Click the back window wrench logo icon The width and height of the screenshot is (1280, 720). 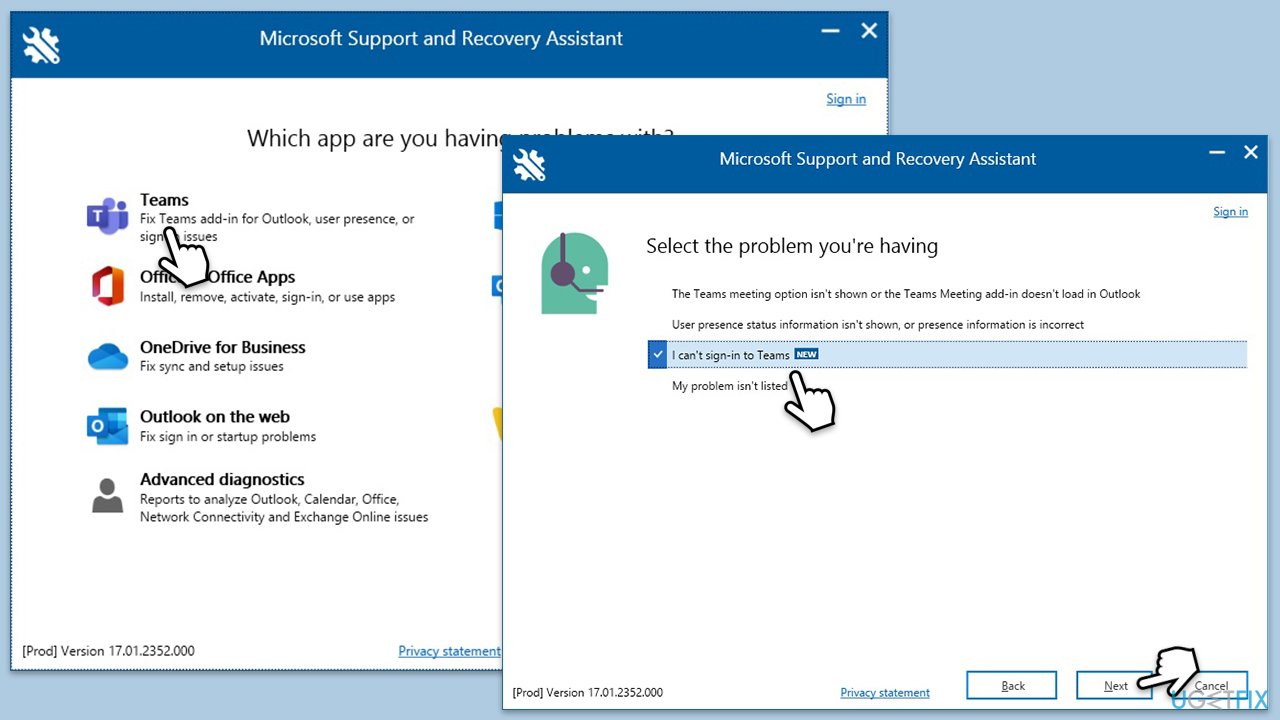41,45
